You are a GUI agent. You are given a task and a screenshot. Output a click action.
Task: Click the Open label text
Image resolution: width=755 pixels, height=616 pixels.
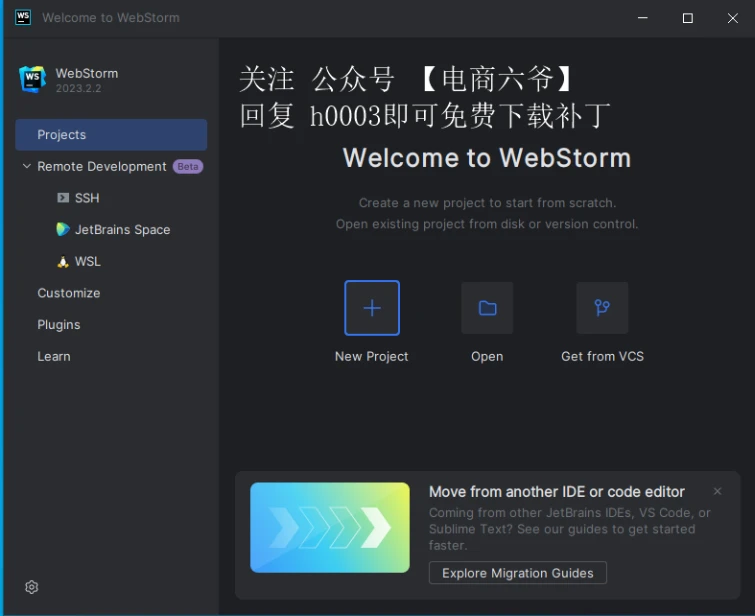487,357
